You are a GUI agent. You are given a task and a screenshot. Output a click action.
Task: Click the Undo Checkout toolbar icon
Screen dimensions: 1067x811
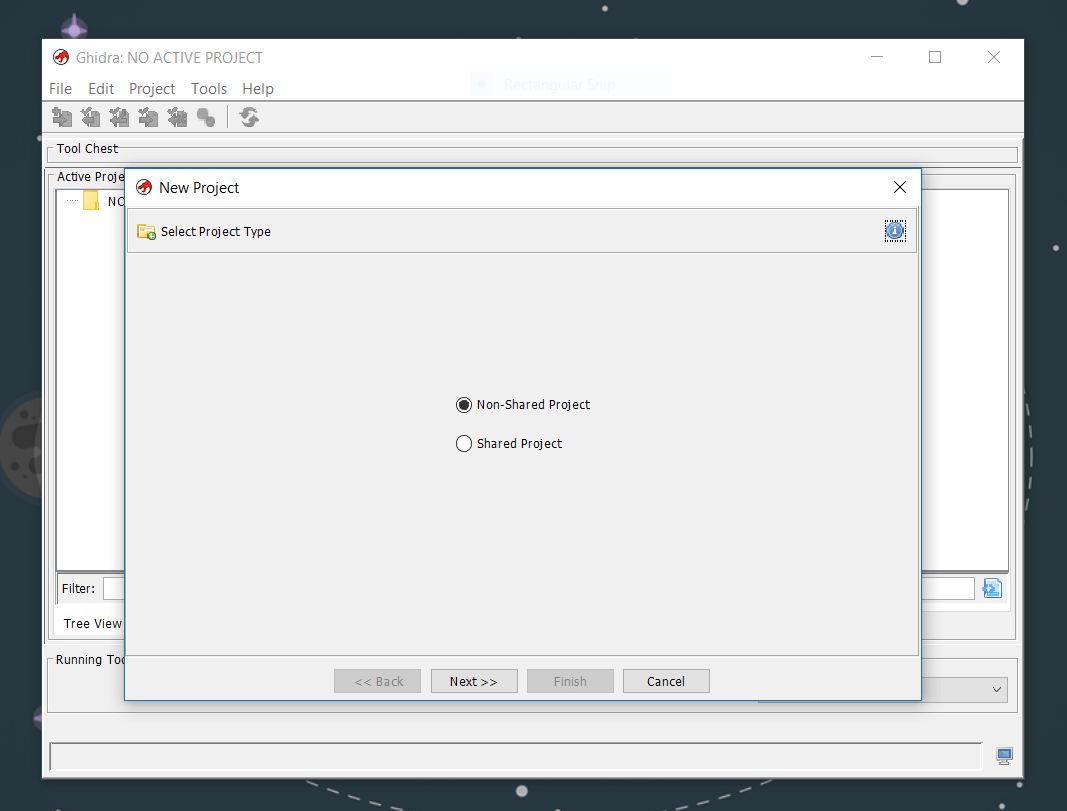click(178, 118)
